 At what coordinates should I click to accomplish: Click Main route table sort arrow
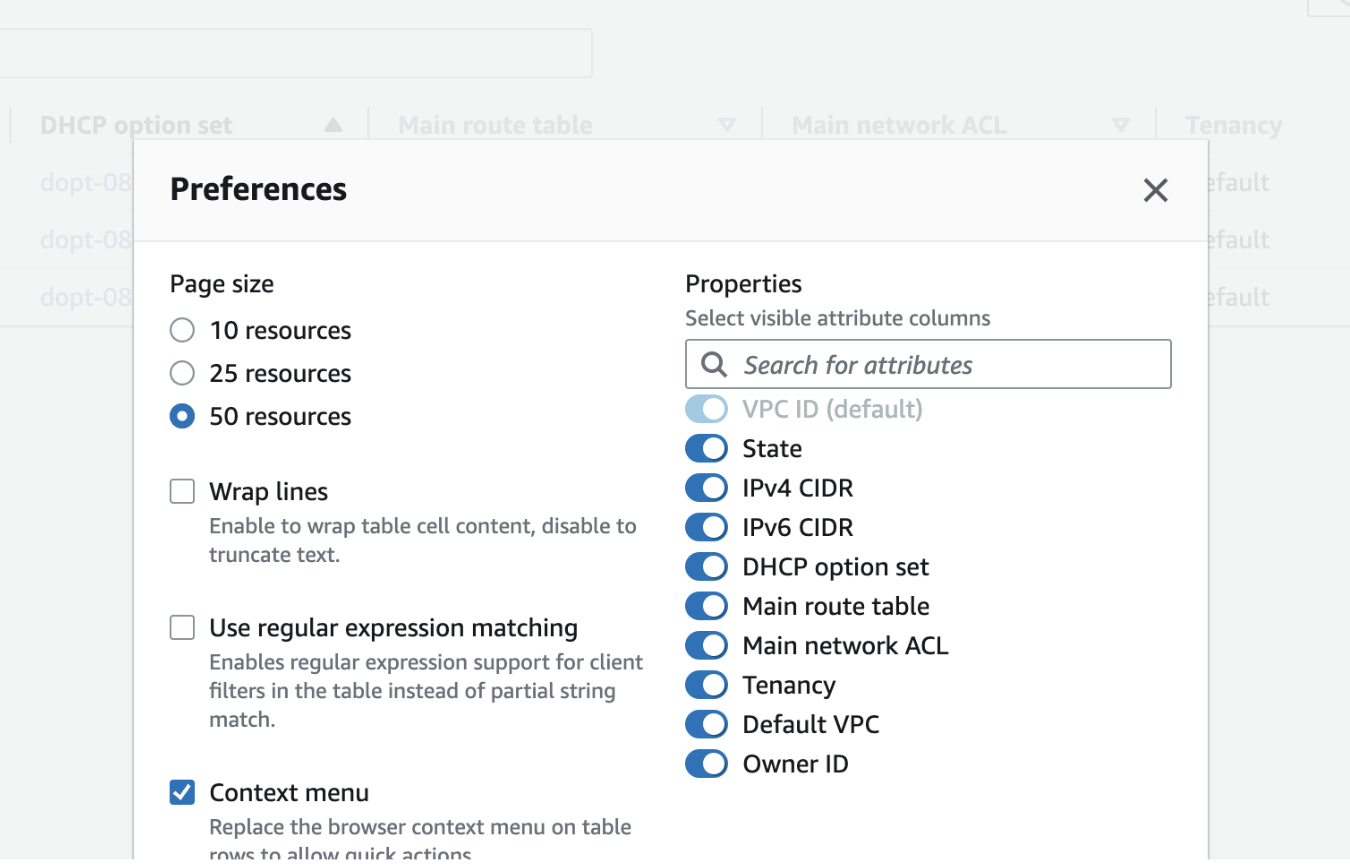click(x=727, y=126)
